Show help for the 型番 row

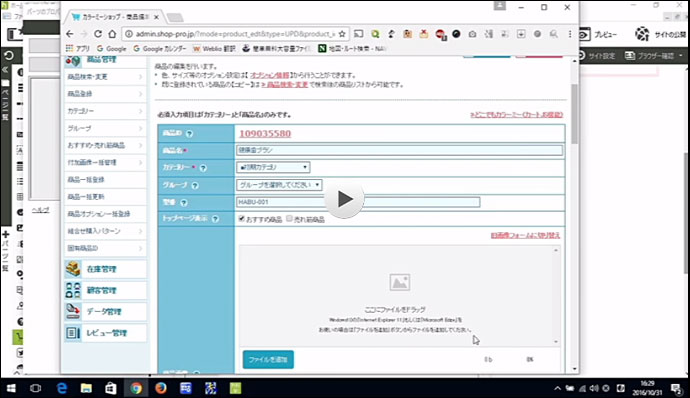pyautogui.click(x=184, y=203)
